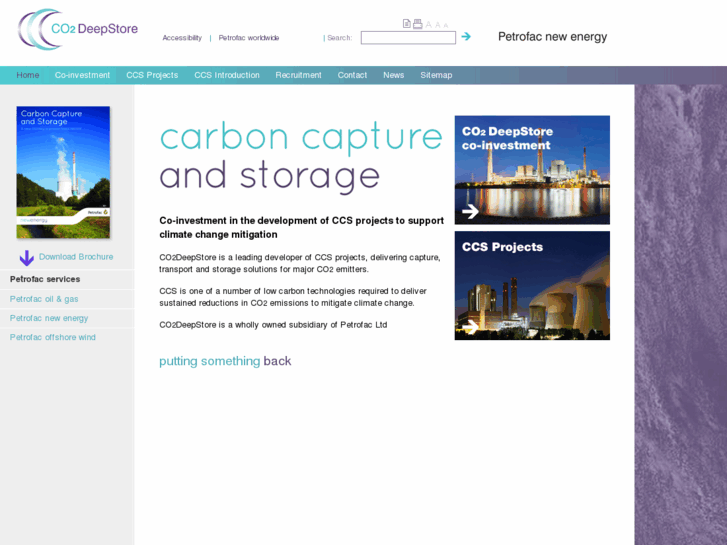Click the text-only page document icon
727x545 pixels.
pyautogui.click(x=407, y=24)
